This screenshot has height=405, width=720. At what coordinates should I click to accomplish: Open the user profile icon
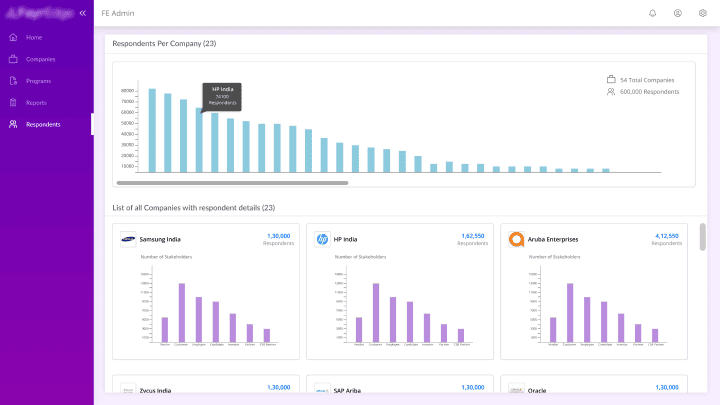click(678, 13)
